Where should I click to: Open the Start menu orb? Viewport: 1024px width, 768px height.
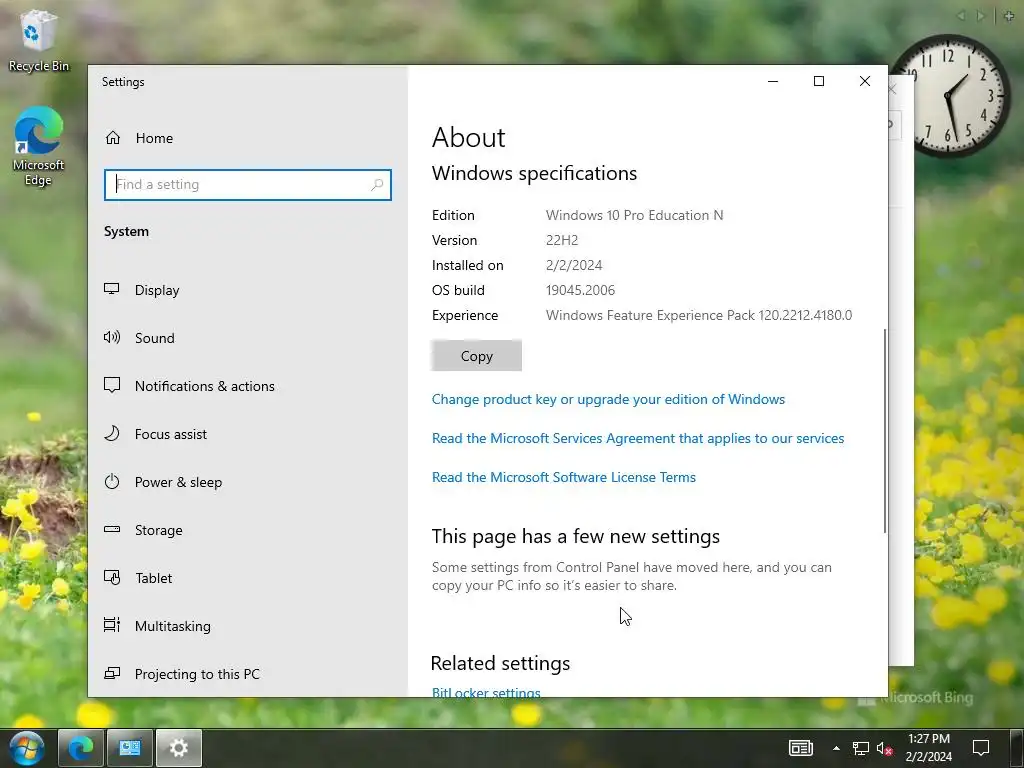pos(27,748)
